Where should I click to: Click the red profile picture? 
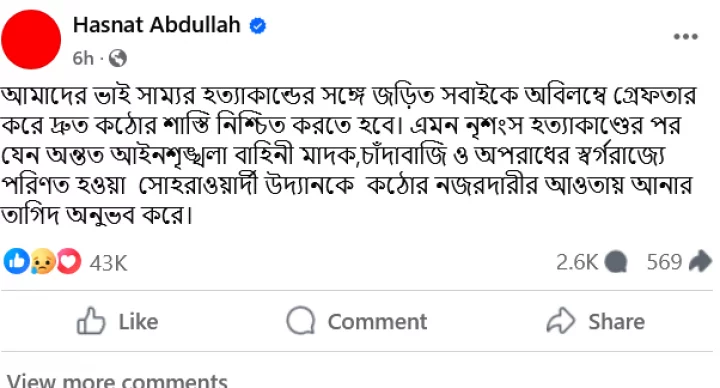click(x=31, y=39)
